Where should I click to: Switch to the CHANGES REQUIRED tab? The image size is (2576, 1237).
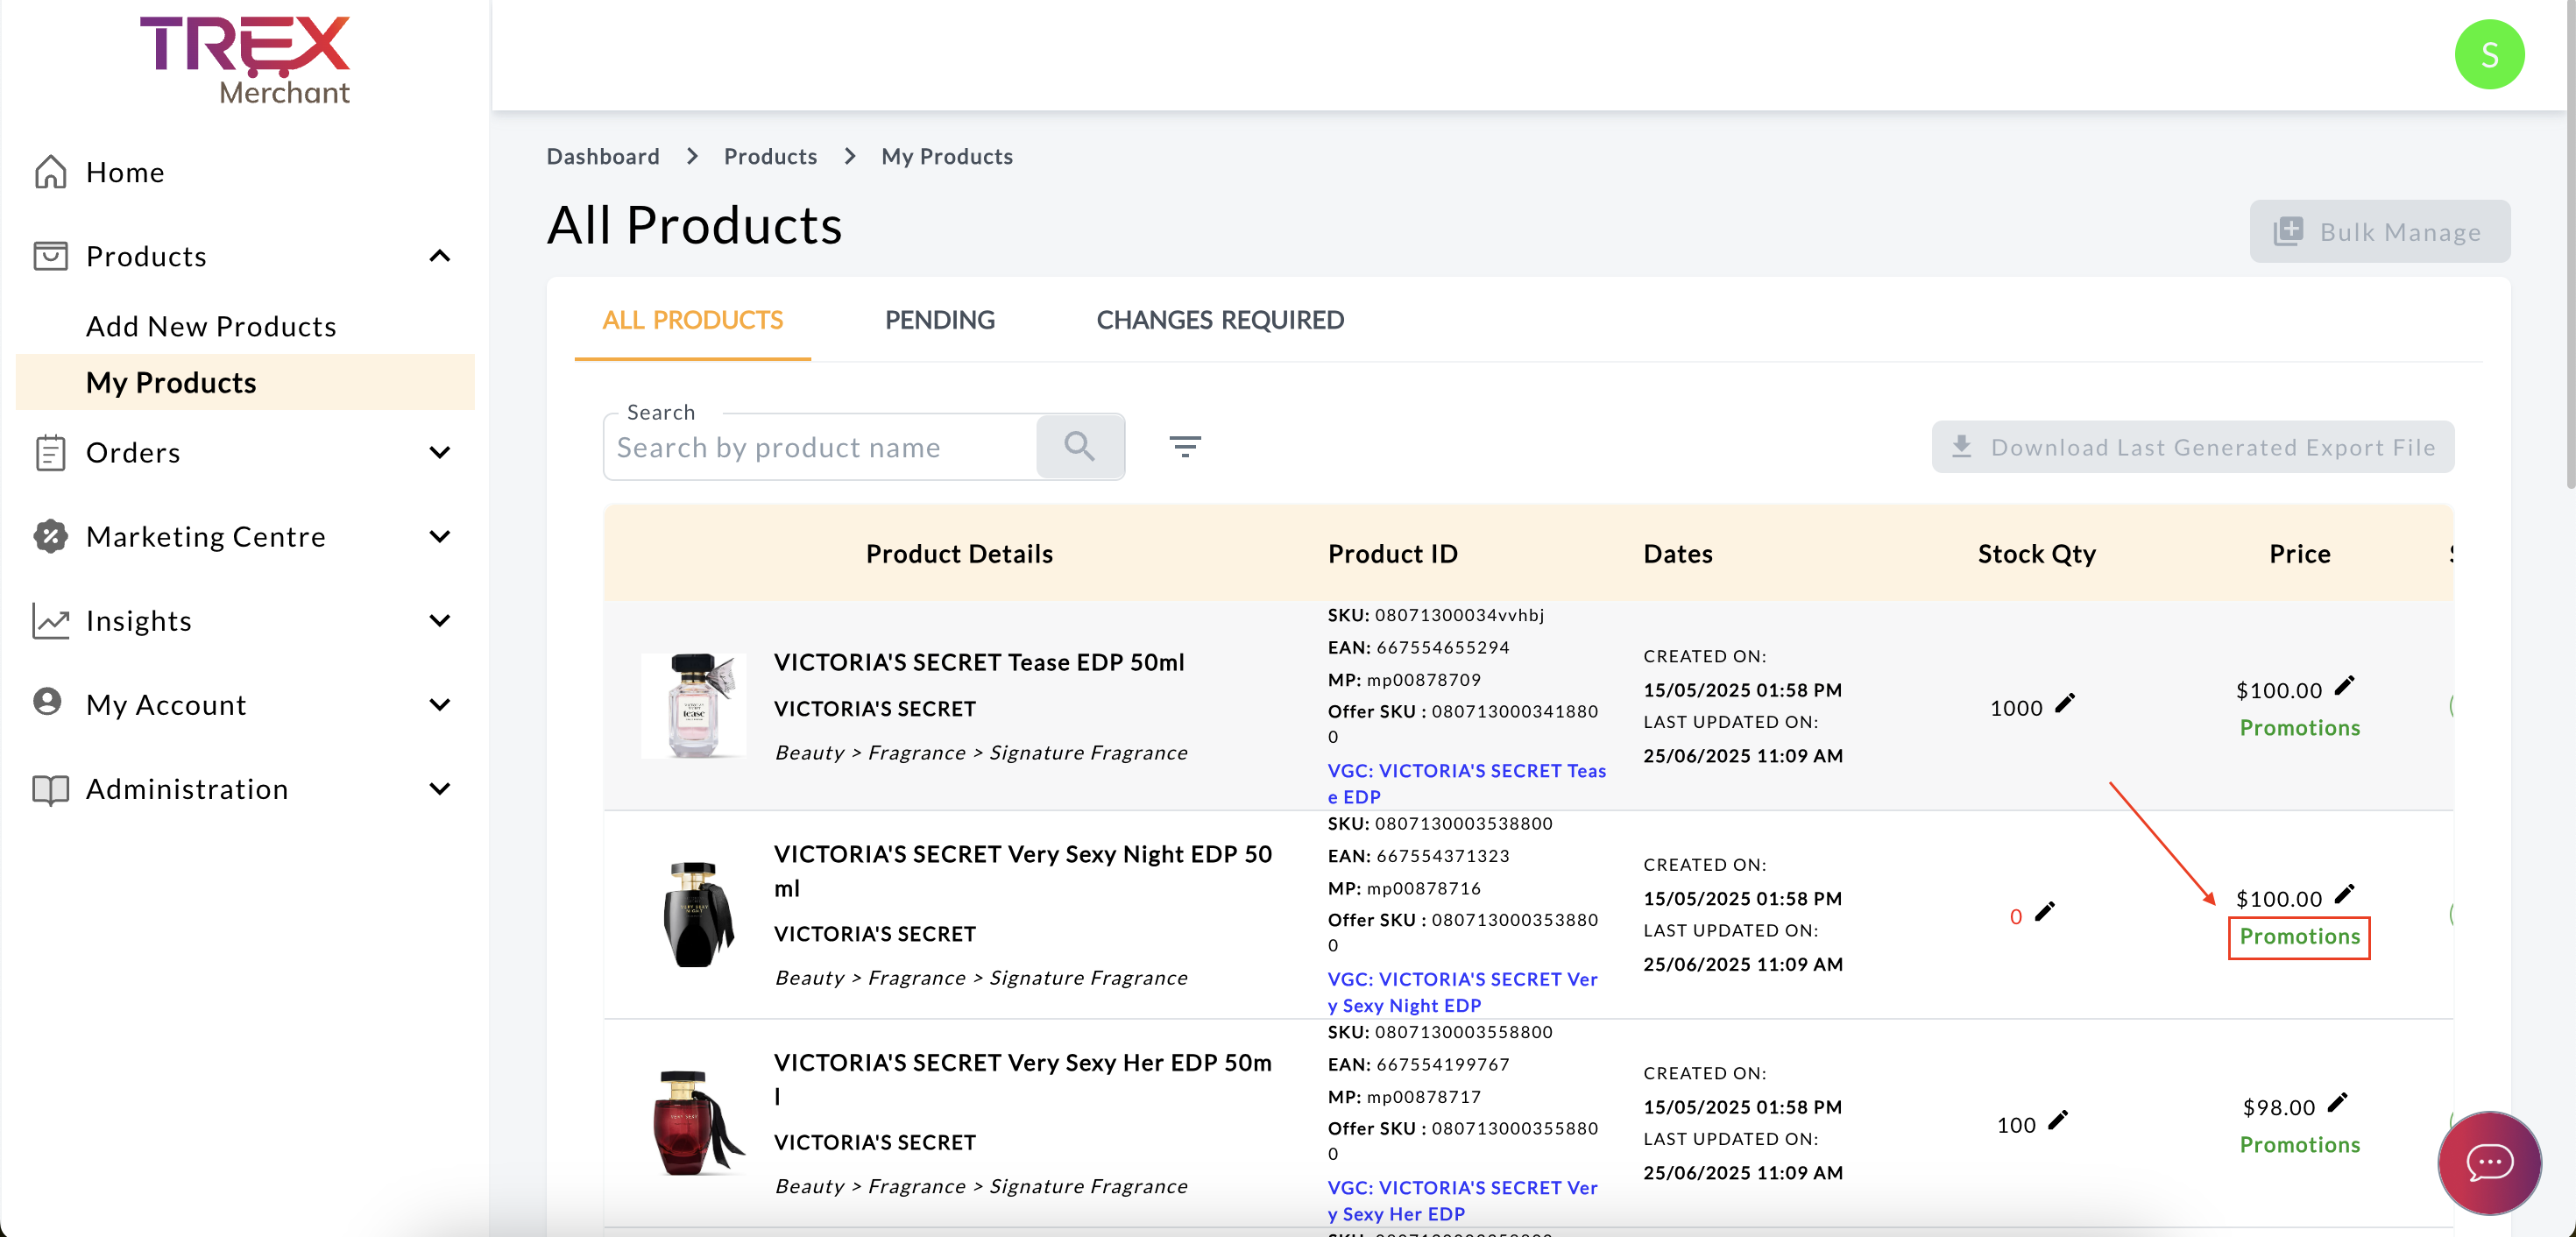tap(1219, 320)
